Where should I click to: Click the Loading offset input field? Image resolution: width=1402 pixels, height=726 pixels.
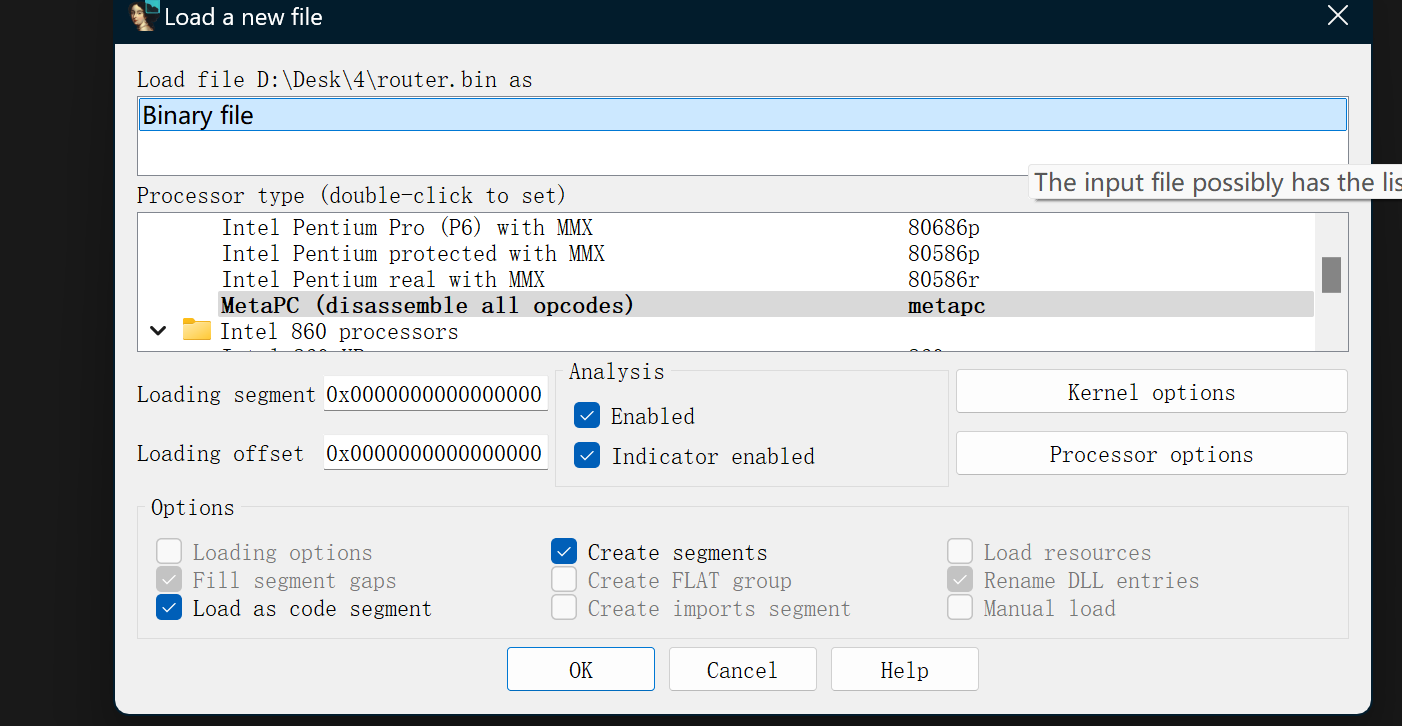(x=435, y=453)
